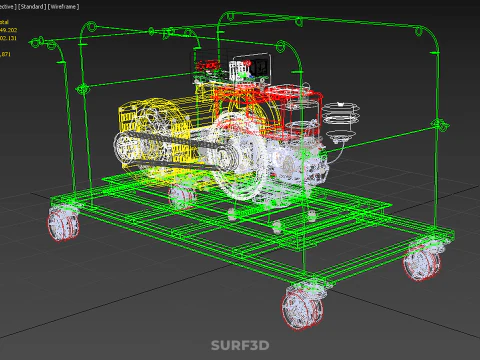Select the large white engine flywheel
The image size is (480, 360).
click(x=239, y=157)
